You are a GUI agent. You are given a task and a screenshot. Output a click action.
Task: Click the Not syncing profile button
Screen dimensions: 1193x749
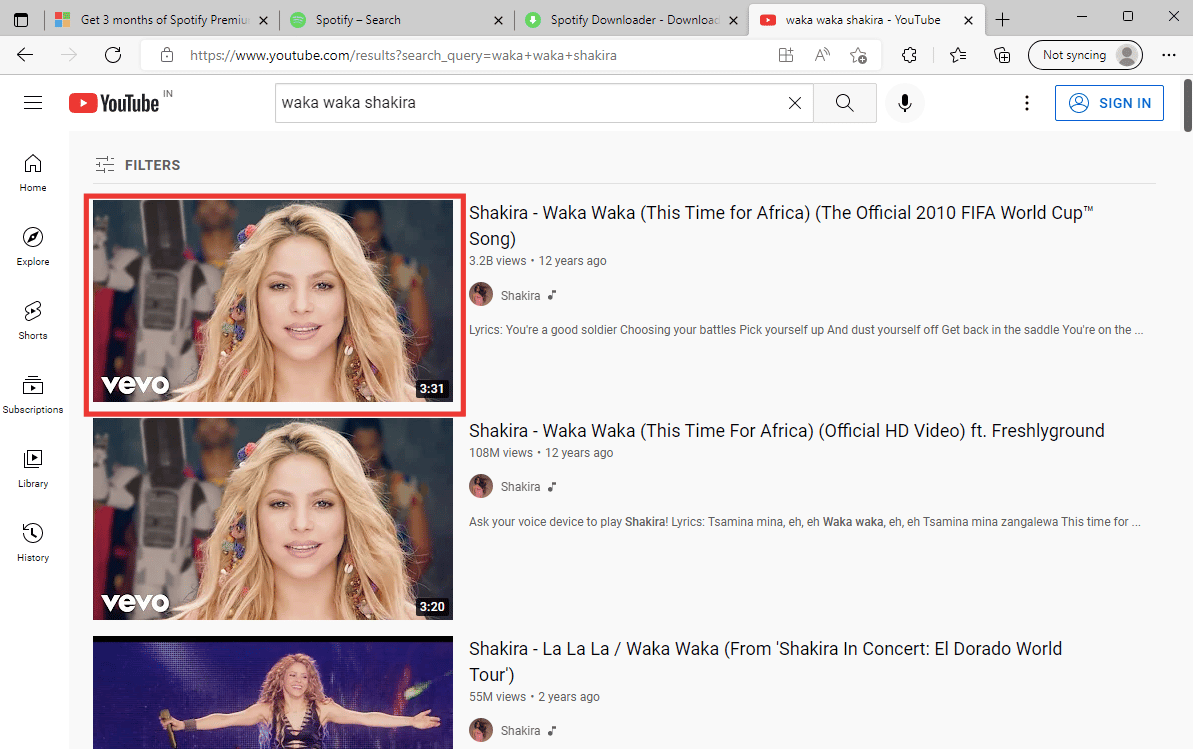pyautogui.click(x=1085, y=55)
